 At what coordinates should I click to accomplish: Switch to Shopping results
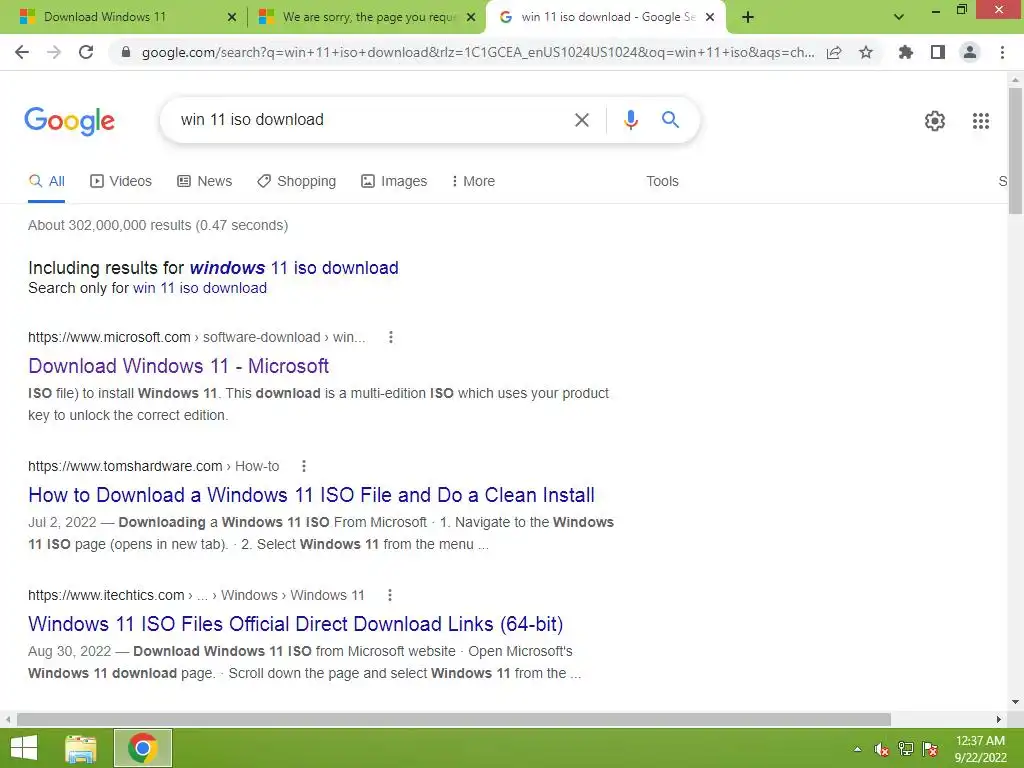pos(296,182)
